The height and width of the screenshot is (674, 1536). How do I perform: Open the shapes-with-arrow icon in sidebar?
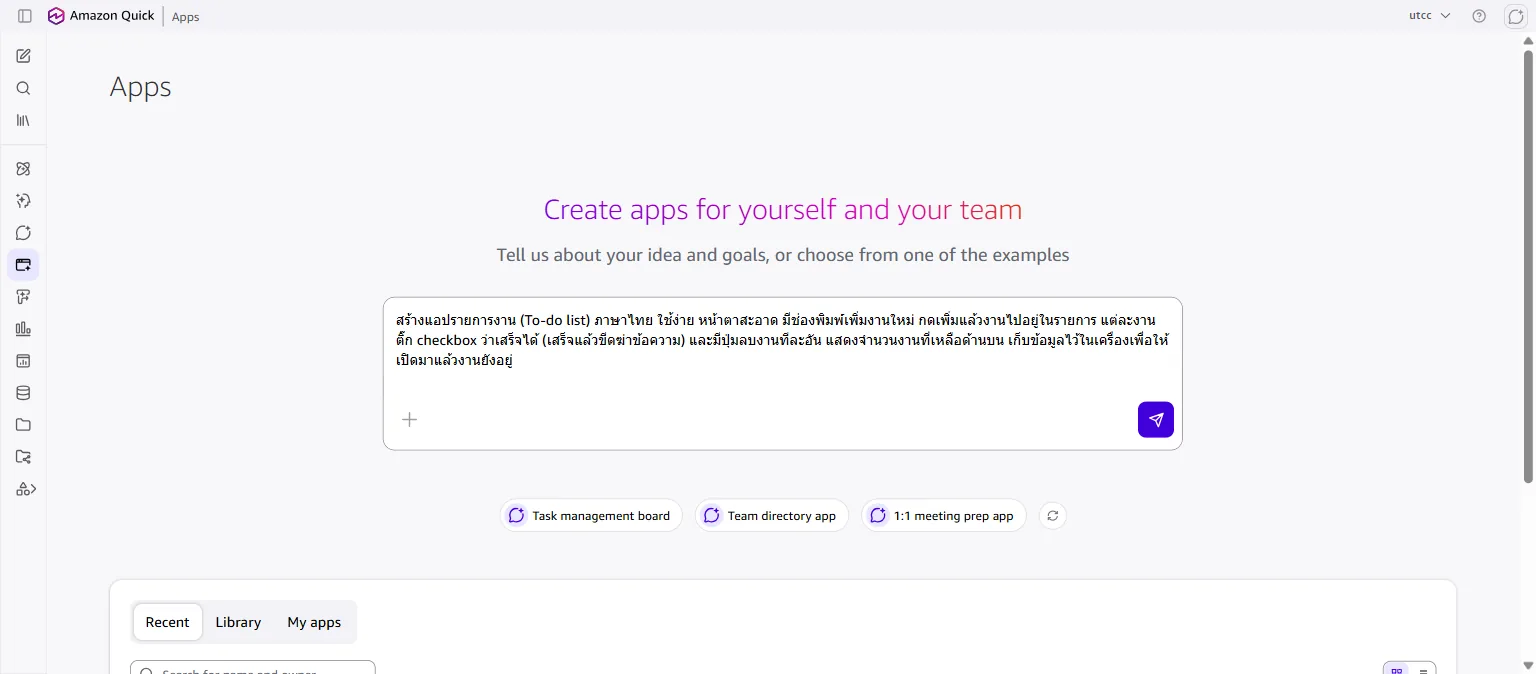[25, 489]
